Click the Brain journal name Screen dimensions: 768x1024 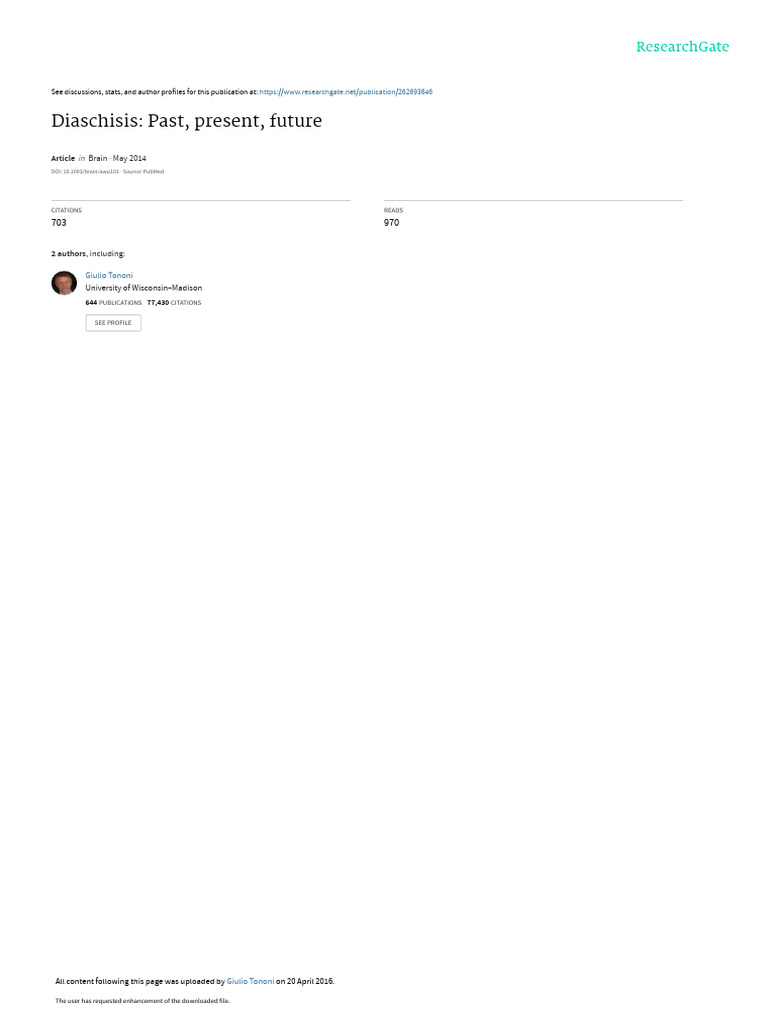tap(98, 158)
